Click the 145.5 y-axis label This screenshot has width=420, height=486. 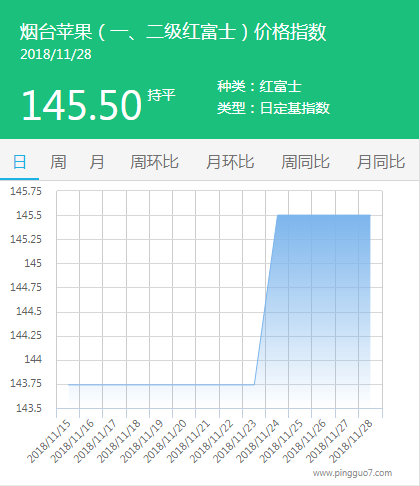pyautogui.click(x=29, y=215)
